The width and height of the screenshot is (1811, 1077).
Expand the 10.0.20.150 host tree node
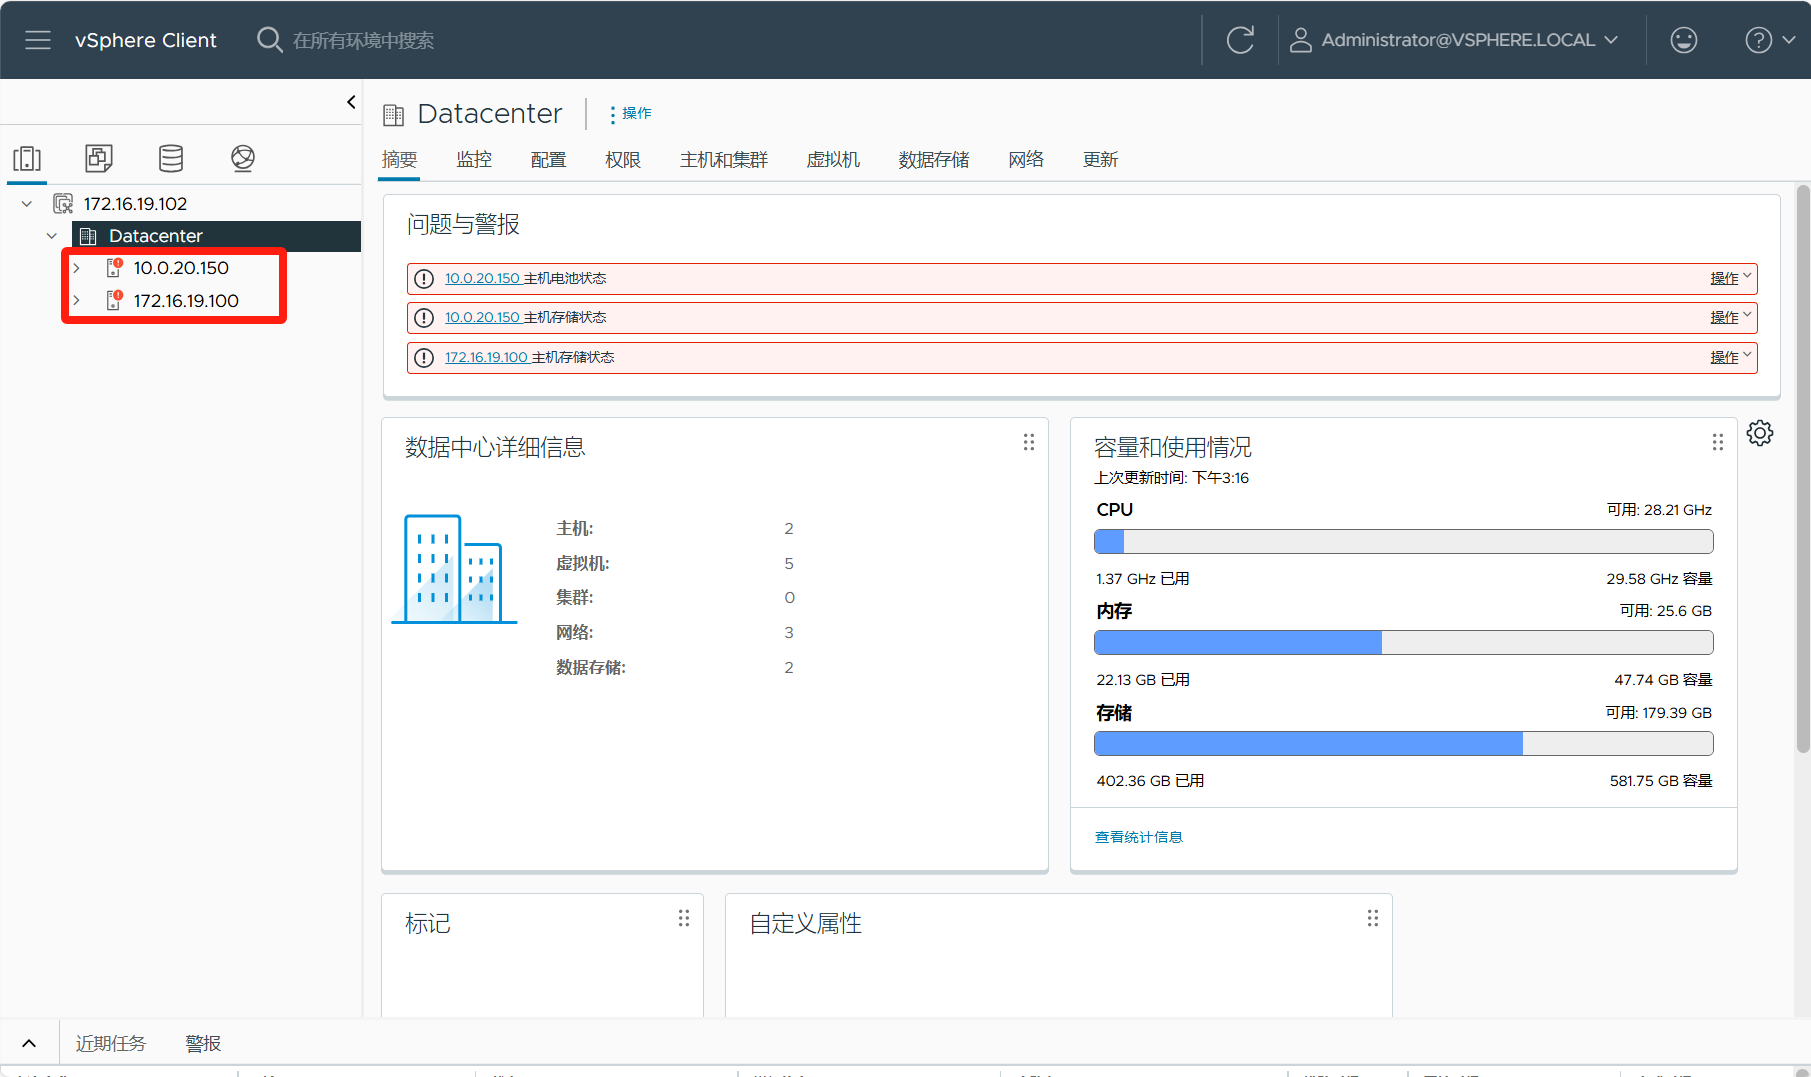click(76, 268)
